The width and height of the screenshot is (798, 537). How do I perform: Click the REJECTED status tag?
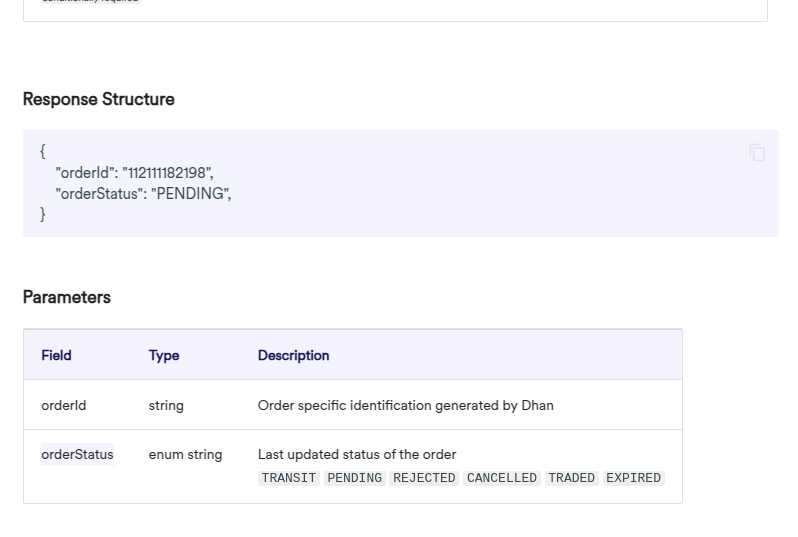424,478
